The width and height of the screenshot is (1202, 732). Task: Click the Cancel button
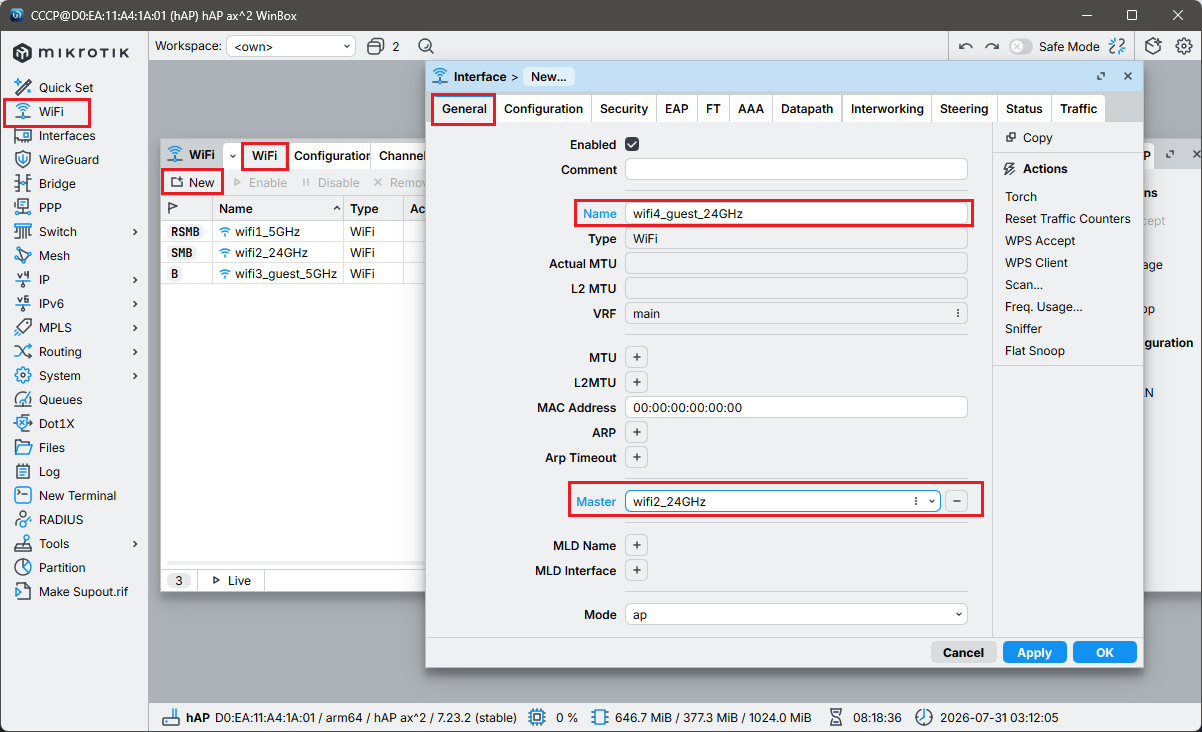point(963,652)
